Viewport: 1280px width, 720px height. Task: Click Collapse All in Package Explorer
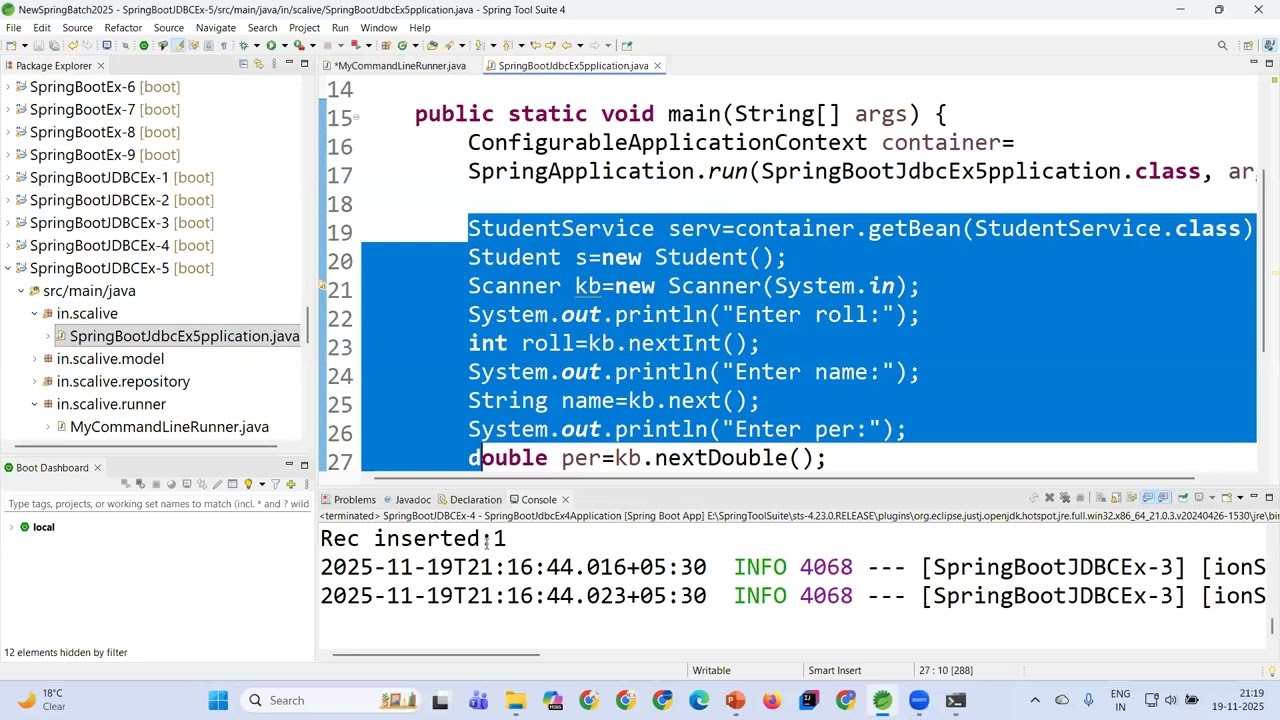[243, 64]
